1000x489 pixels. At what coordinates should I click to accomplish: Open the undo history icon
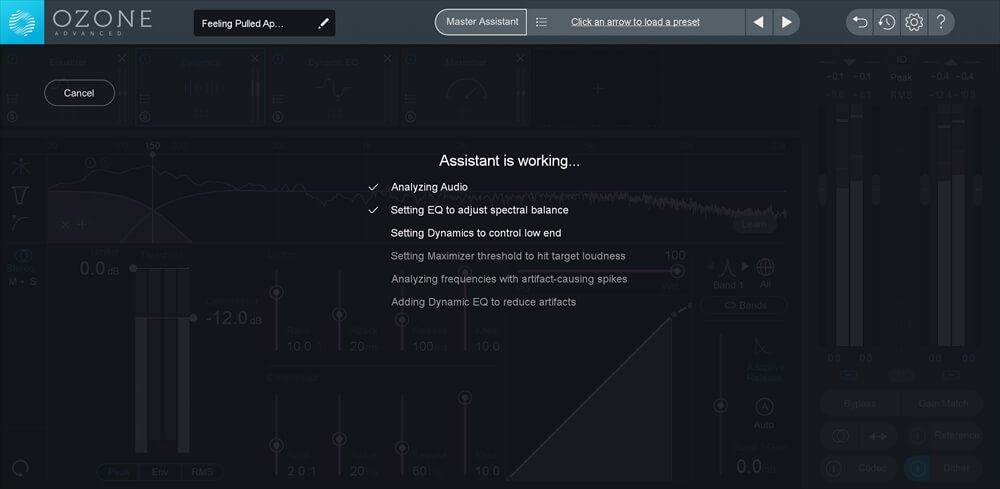click(x=886, y=22)
